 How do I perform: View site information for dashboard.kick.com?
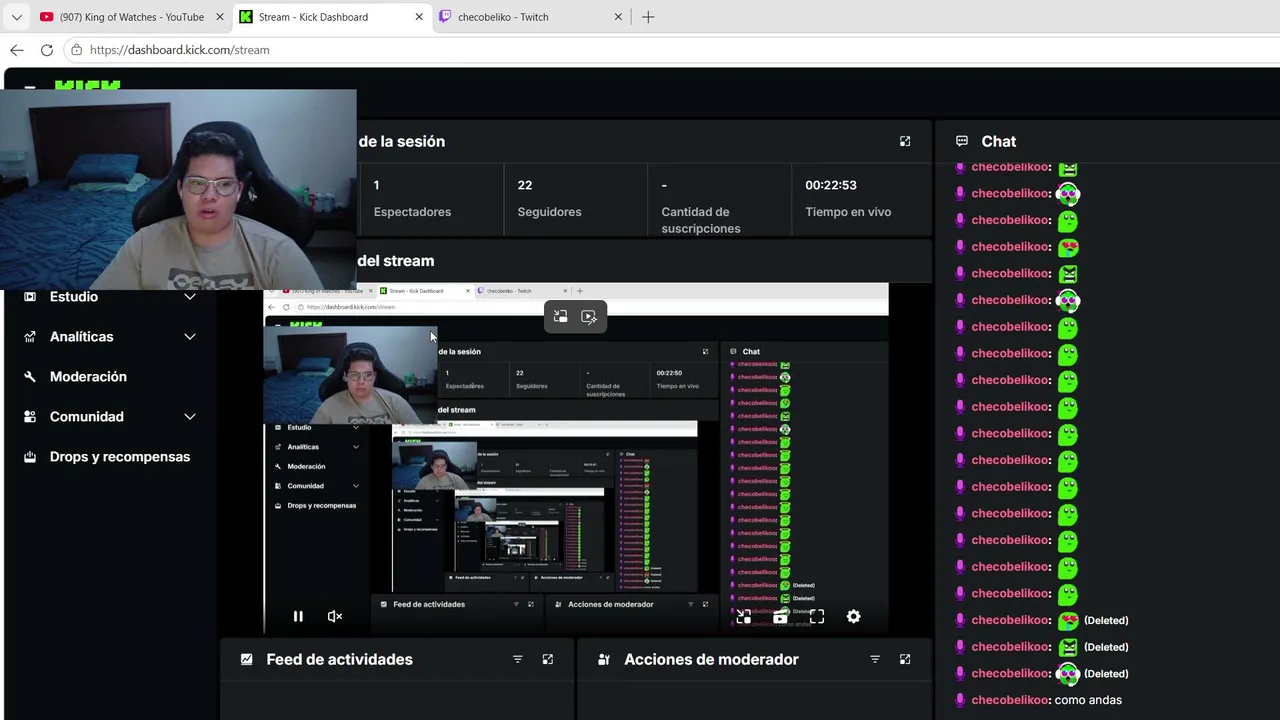[x=77, y=50]
